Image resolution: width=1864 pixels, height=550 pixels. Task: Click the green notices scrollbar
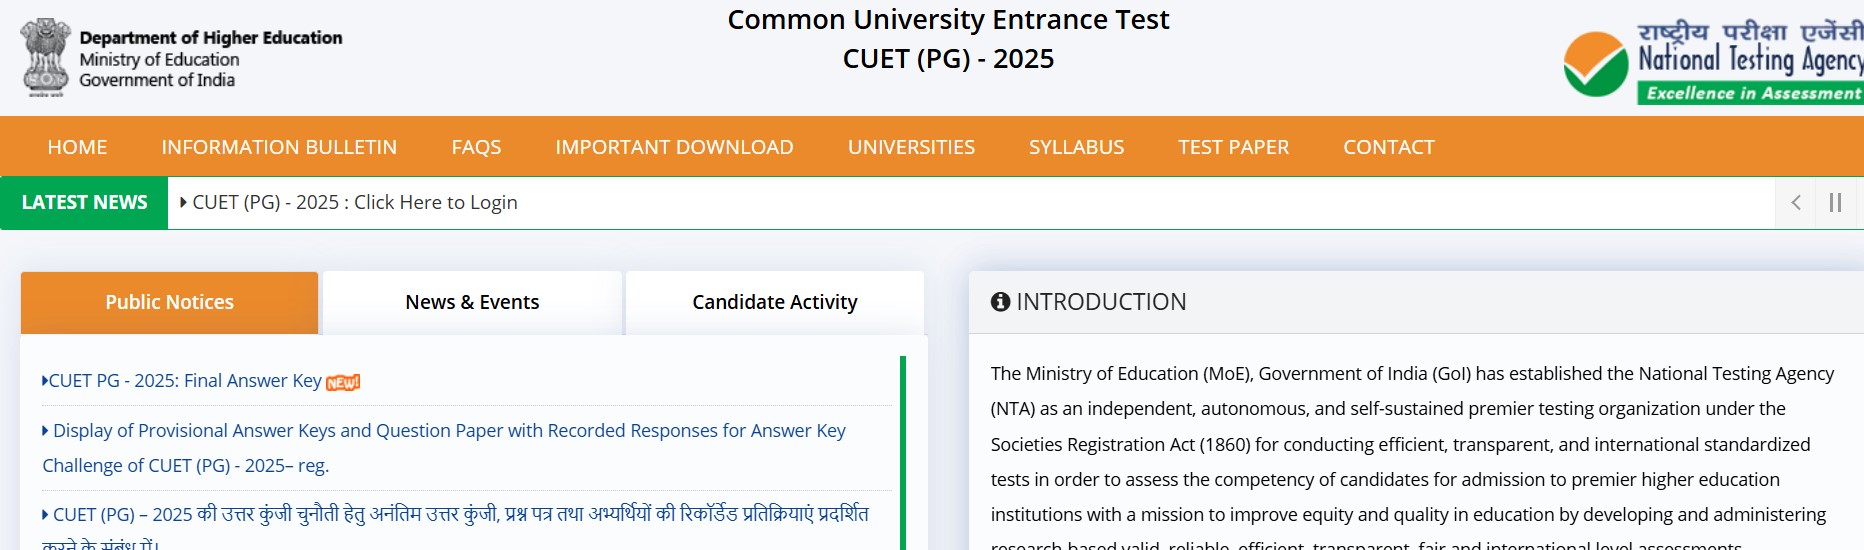pos(903,450)
